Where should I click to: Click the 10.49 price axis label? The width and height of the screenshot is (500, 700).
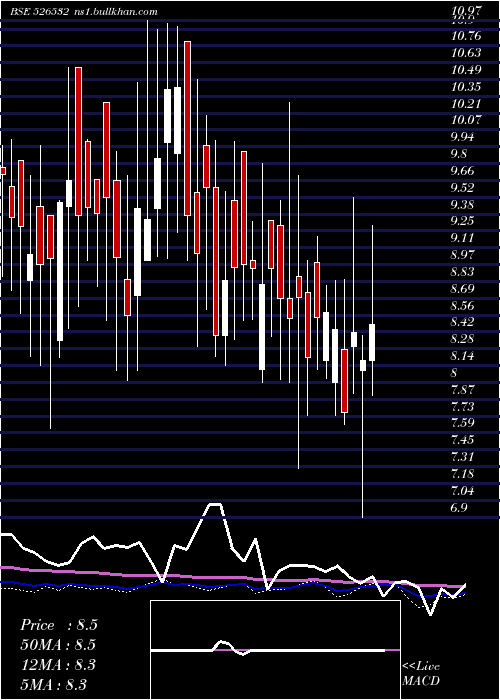coord(466,70)
